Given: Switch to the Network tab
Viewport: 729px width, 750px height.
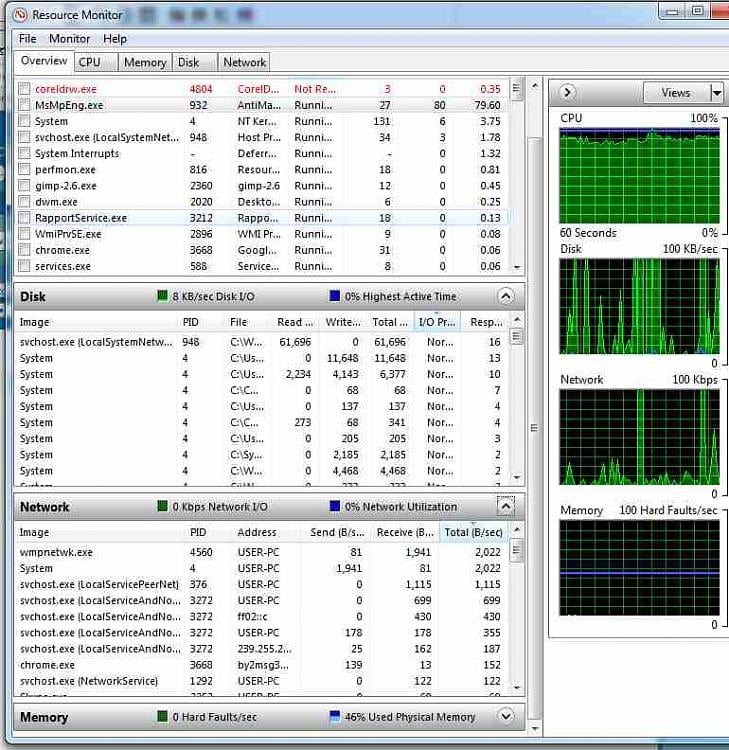Looking at the screenshot, I should tap(244, 63).
